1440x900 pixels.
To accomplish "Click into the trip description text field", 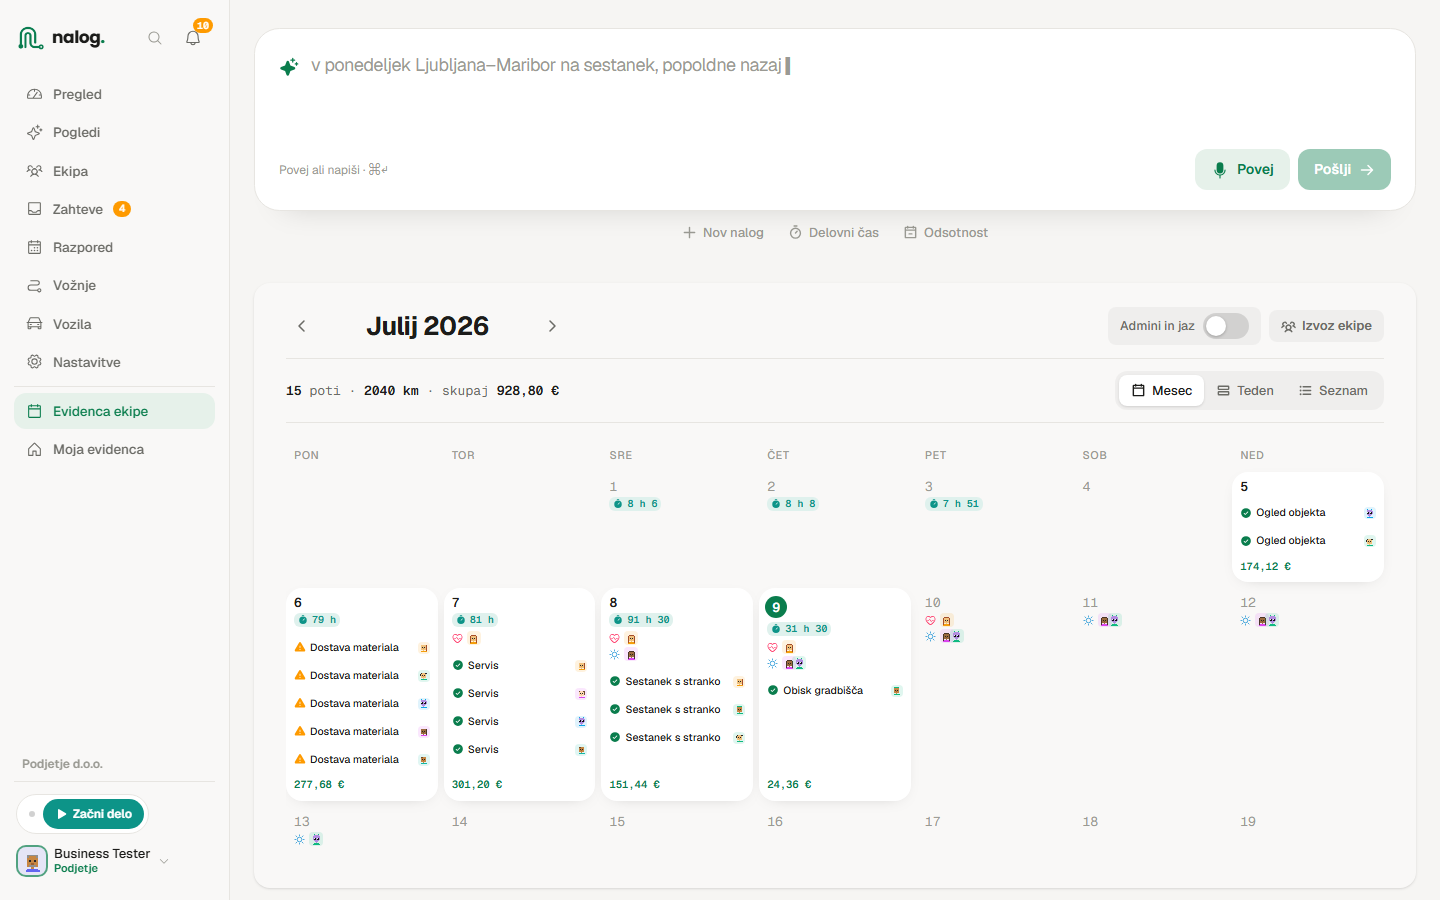I will pos(835,90).
